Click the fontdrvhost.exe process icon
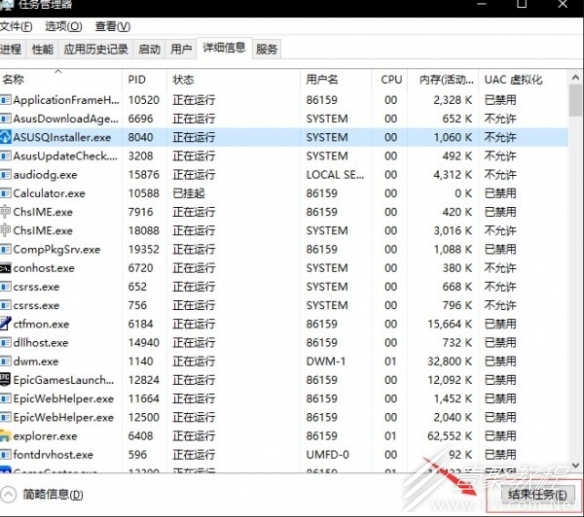Image resolution: width=584 pixels, height=517 pixels. (x=5, y=455)
